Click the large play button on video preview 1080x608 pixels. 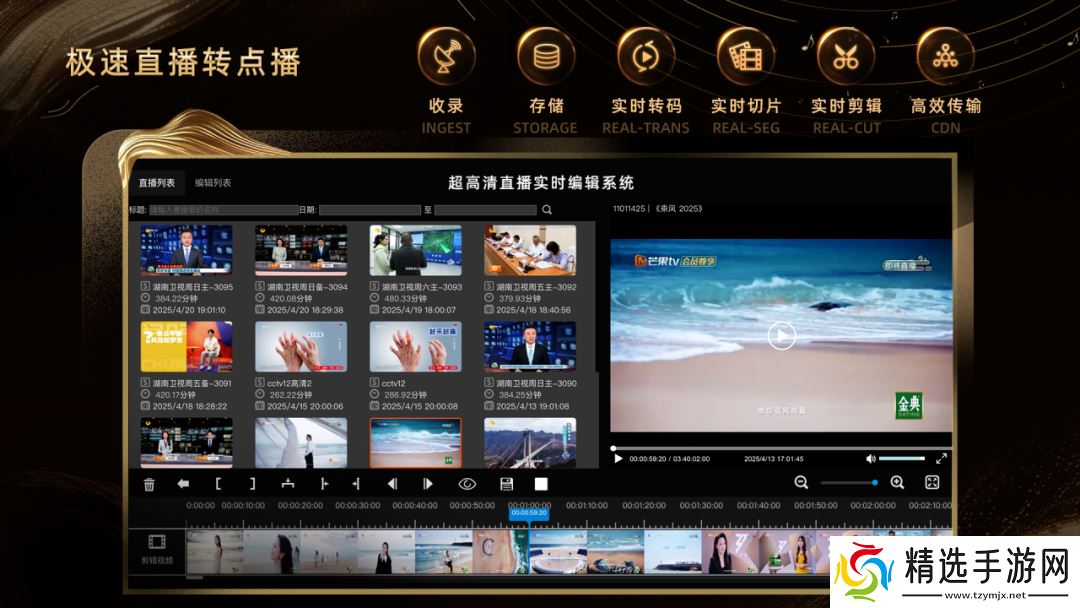pyautogui.click(x=781, y=337)
